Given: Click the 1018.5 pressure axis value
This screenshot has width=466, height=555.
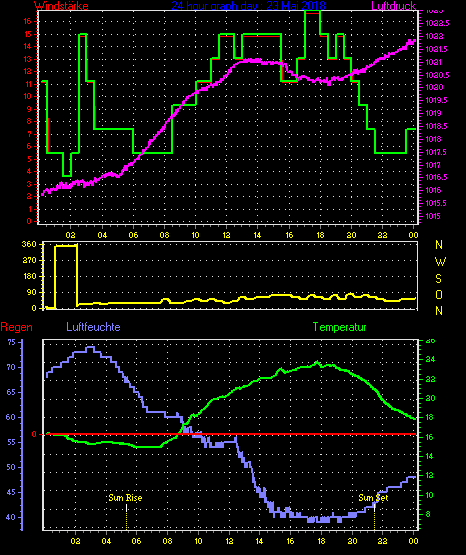Looking at the screenshot, I should [437, 126].
